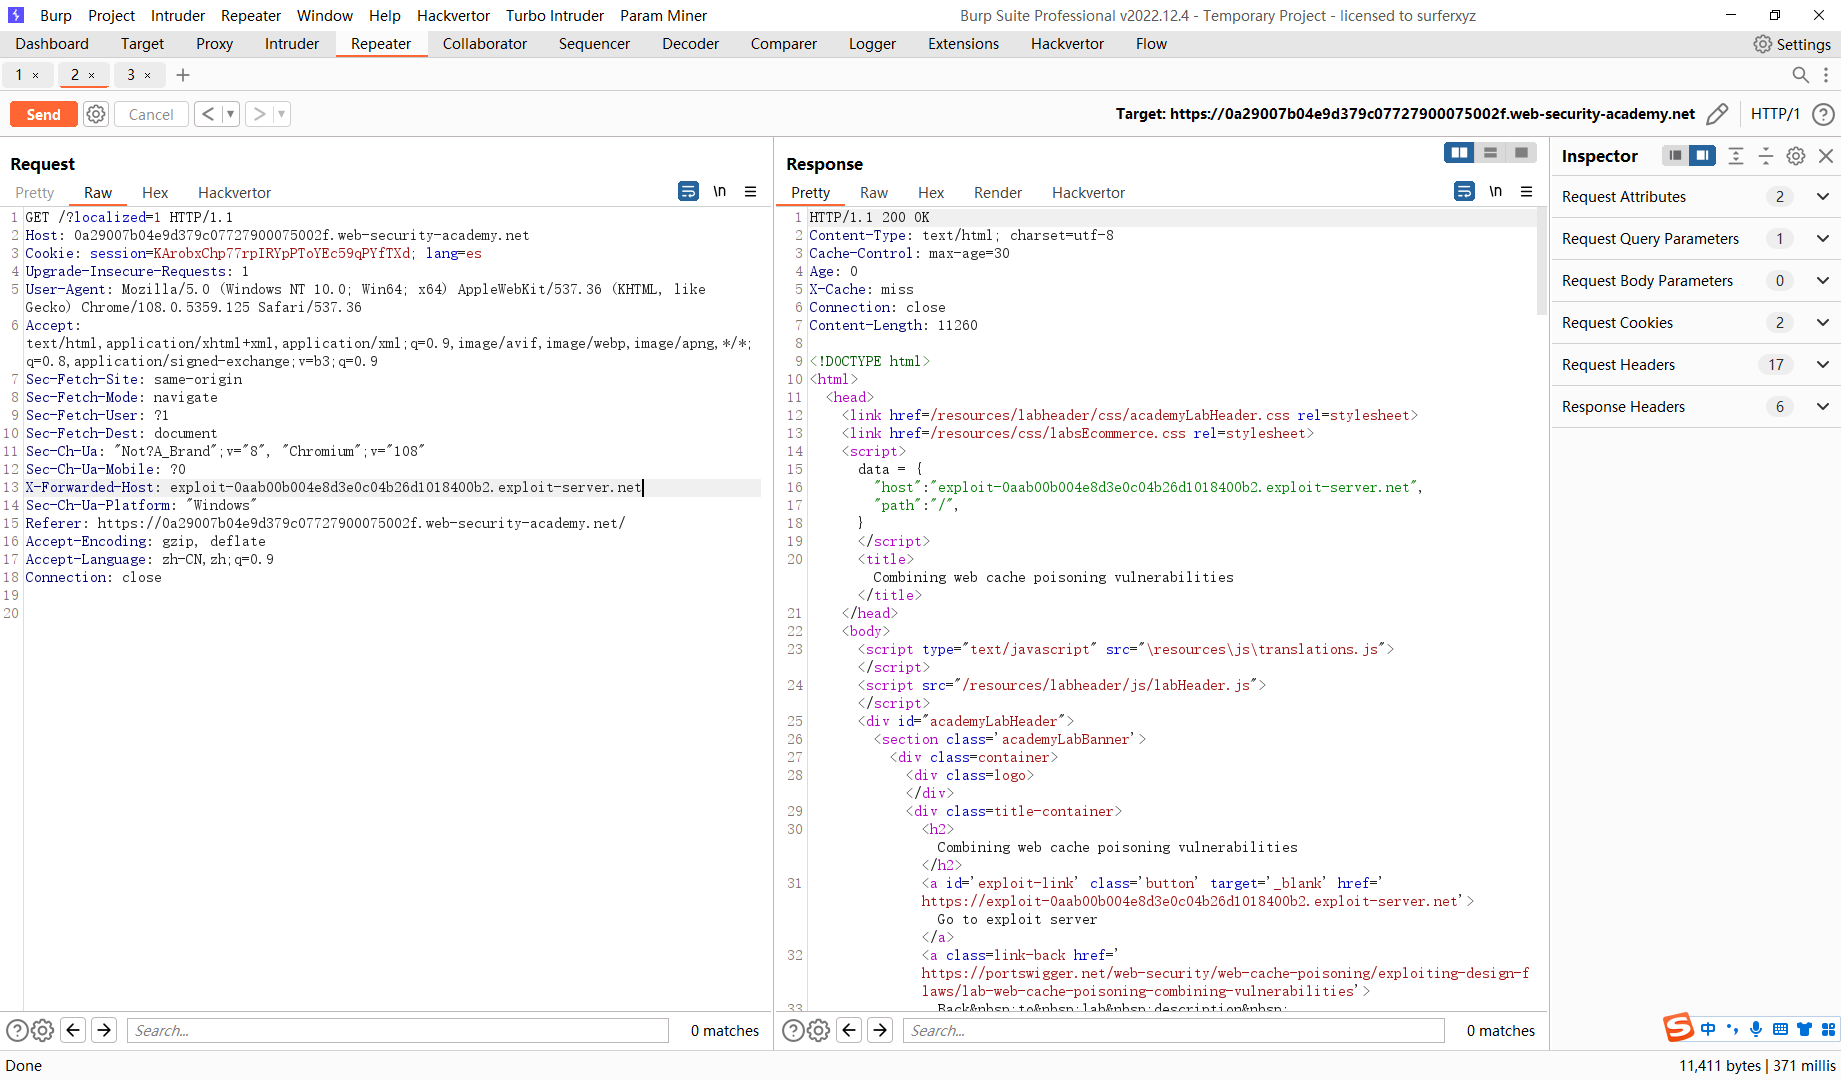Switch to Repeater tab 3
The width and height of the screenshot is (1841, 1080).
pos(130,75)
